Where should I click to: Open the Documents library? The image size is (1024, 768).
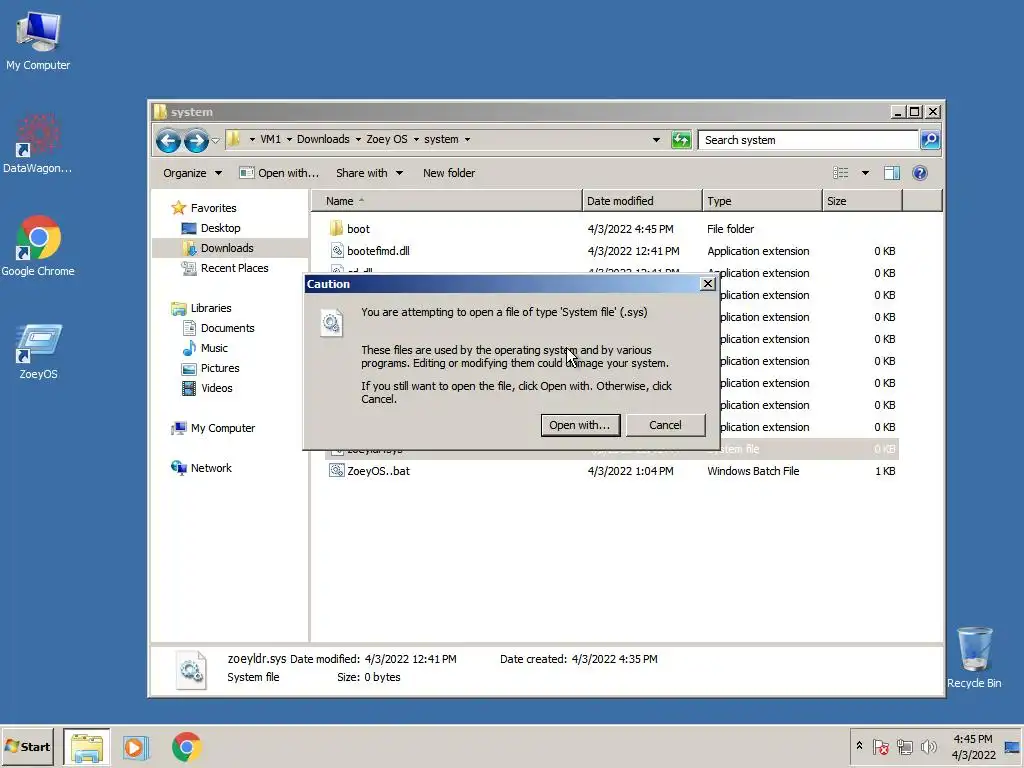(219, 328)
